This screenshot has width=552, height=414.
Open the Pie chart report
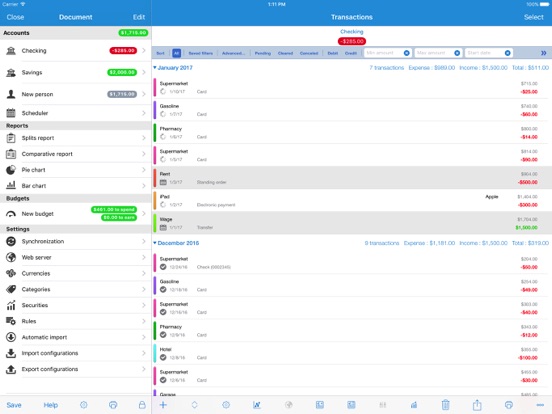(x=76, y=170)
